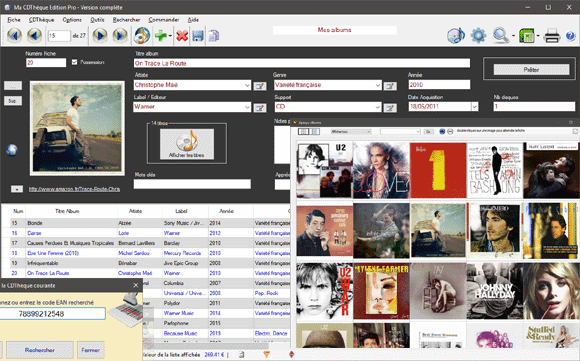
Task: Select the Johnny Hallyday album thumbnail
Action: [495, 291]
